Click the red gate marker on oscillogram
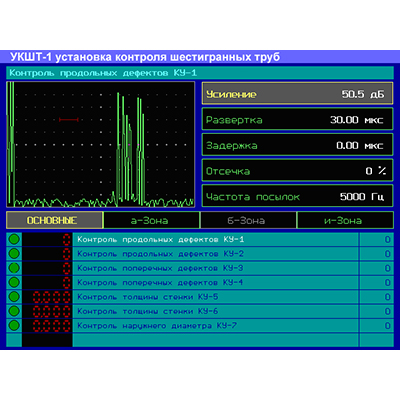This screenshot has height=400, width=400. [69, 119]
